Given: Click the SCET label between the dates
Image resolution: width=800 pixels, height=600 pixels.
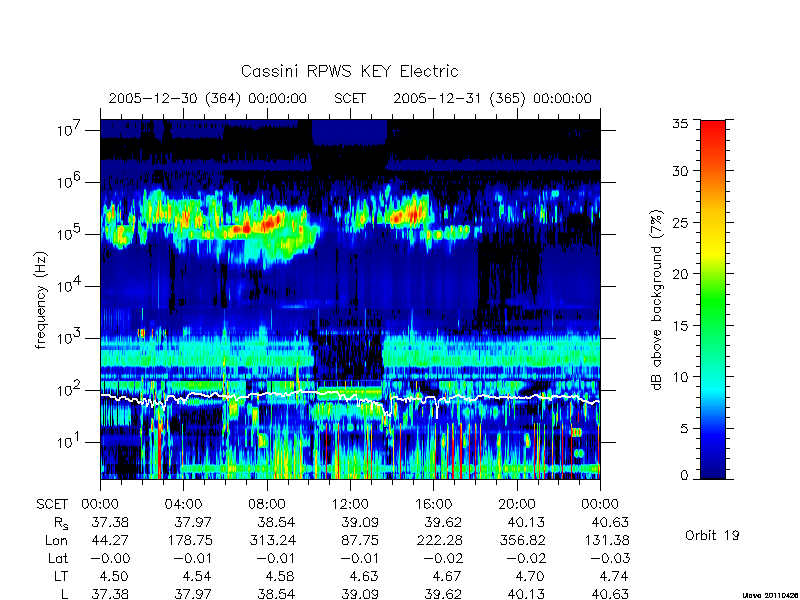Looking at the screenshot, I should tap(350, 98).
